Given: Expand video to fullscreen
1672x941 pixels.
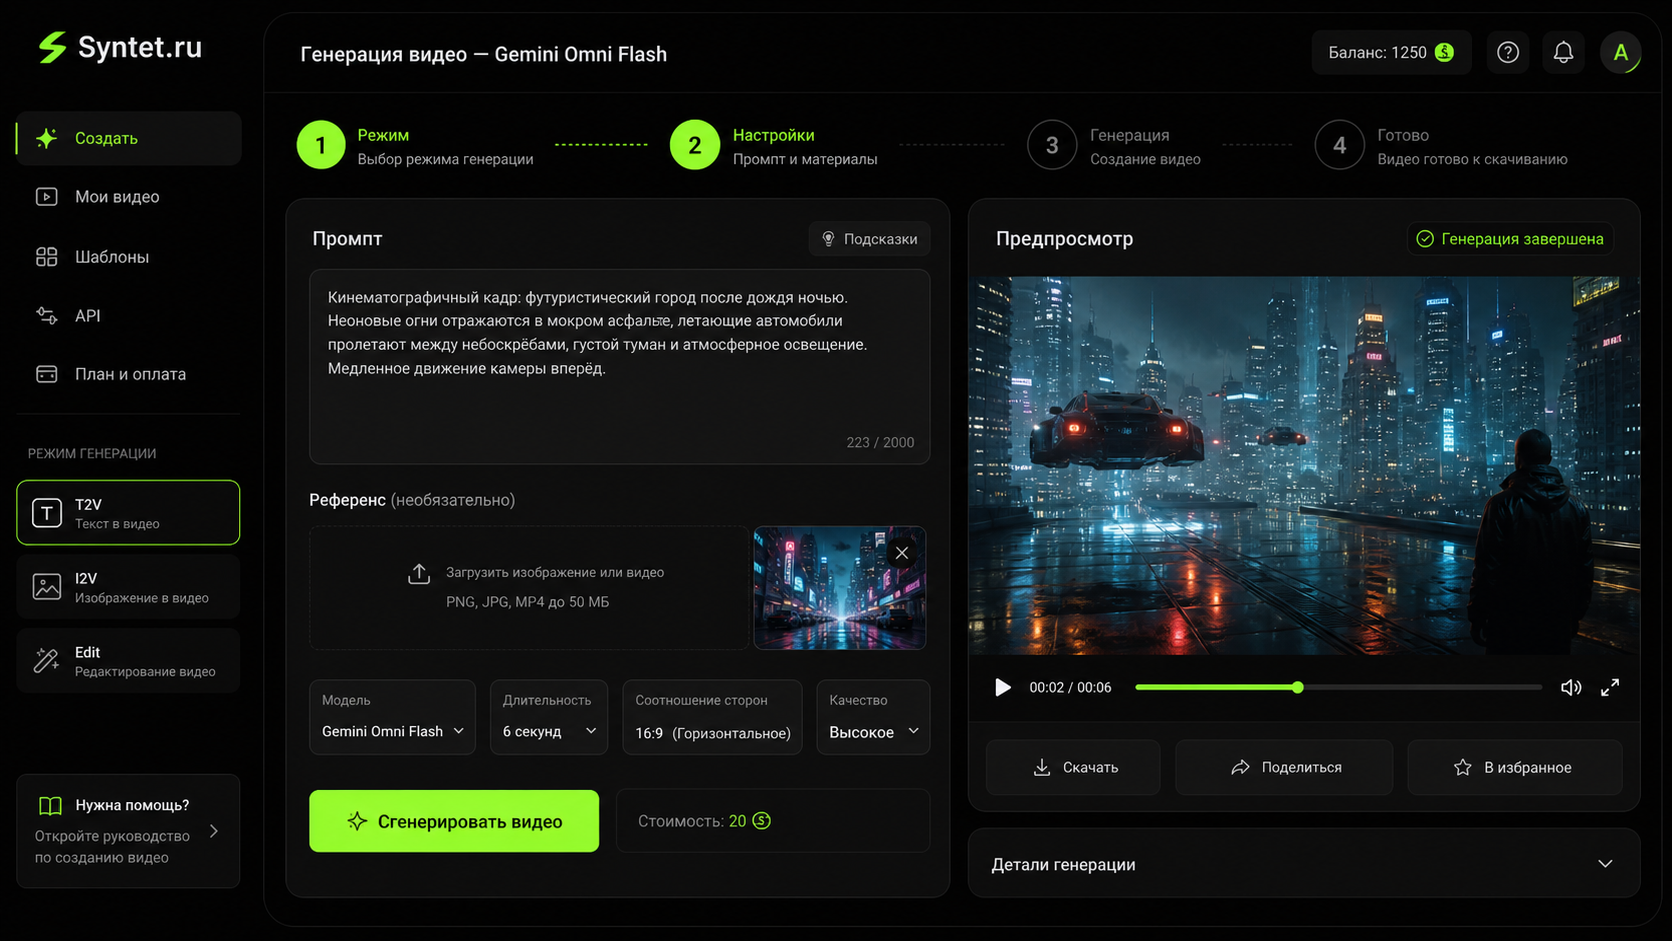Looking at the screenshot, I should 1610,687.
